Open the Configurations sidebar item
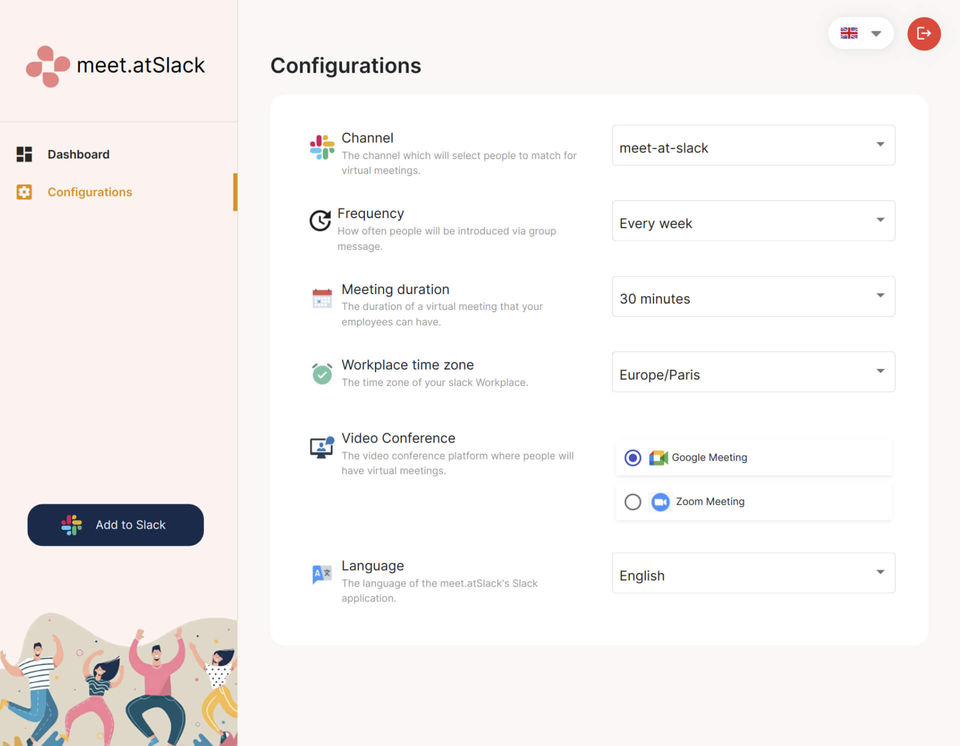Image resolution: width=960 pixels, height=746 pixels. pos(90,192)
